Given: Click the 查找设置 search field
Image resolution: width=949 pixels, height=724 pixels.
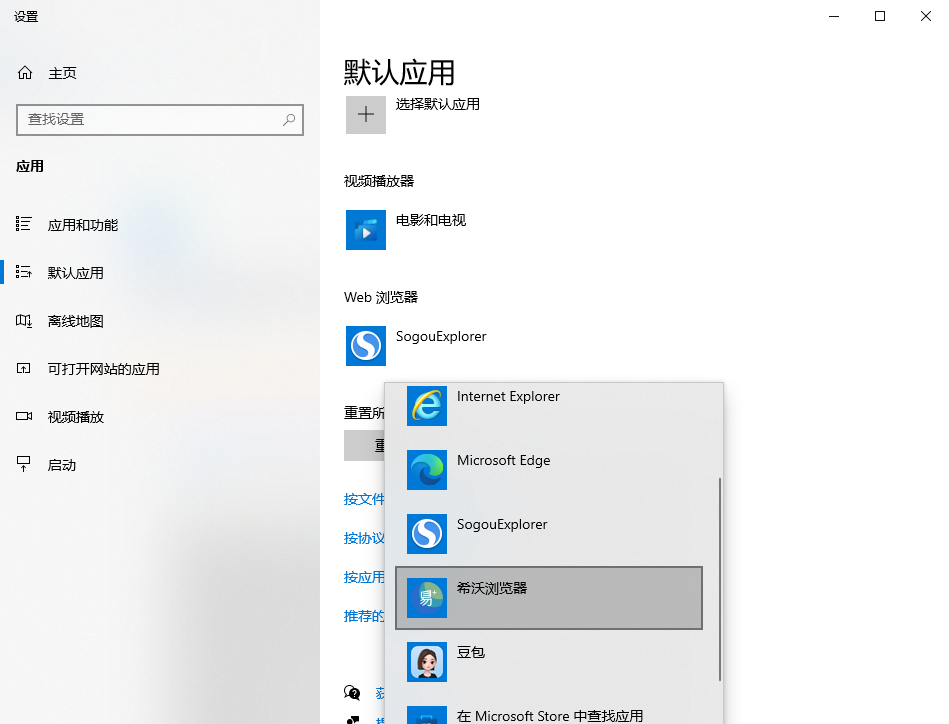Looking at the screenshot, I should click(160, 120).
